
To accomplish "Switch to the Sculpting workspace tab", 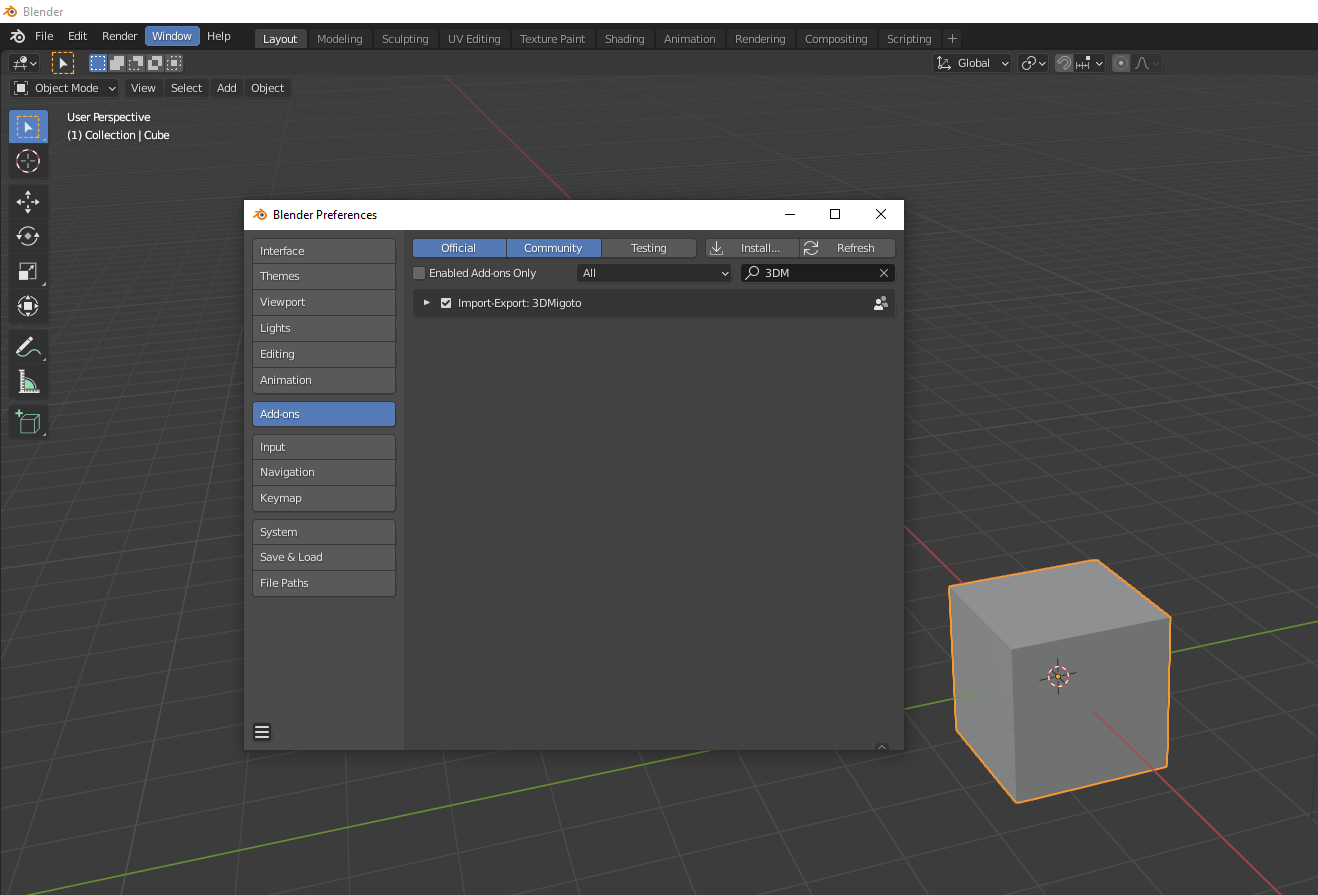I will pyautogui.click(x=405, y=39).
